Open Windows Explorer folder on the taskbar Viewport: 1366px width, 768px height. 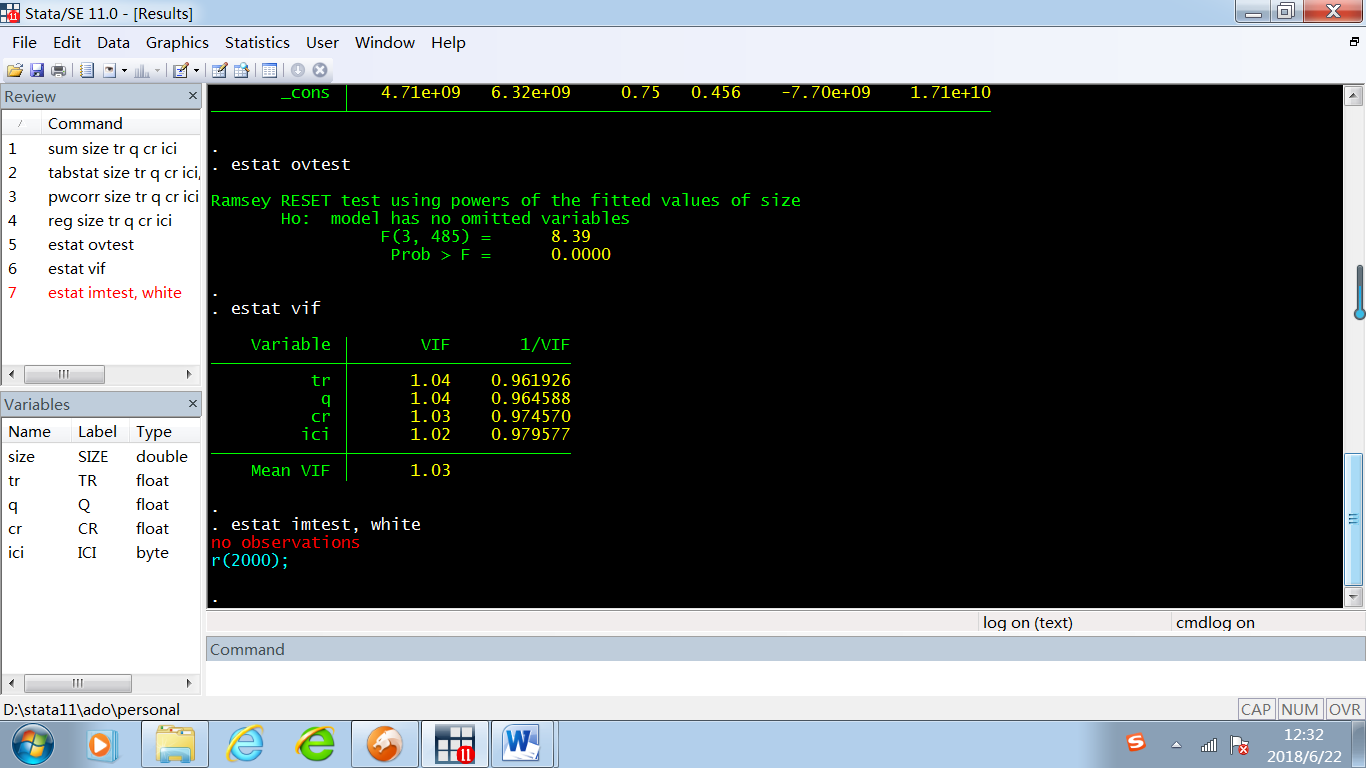point(175,744)
